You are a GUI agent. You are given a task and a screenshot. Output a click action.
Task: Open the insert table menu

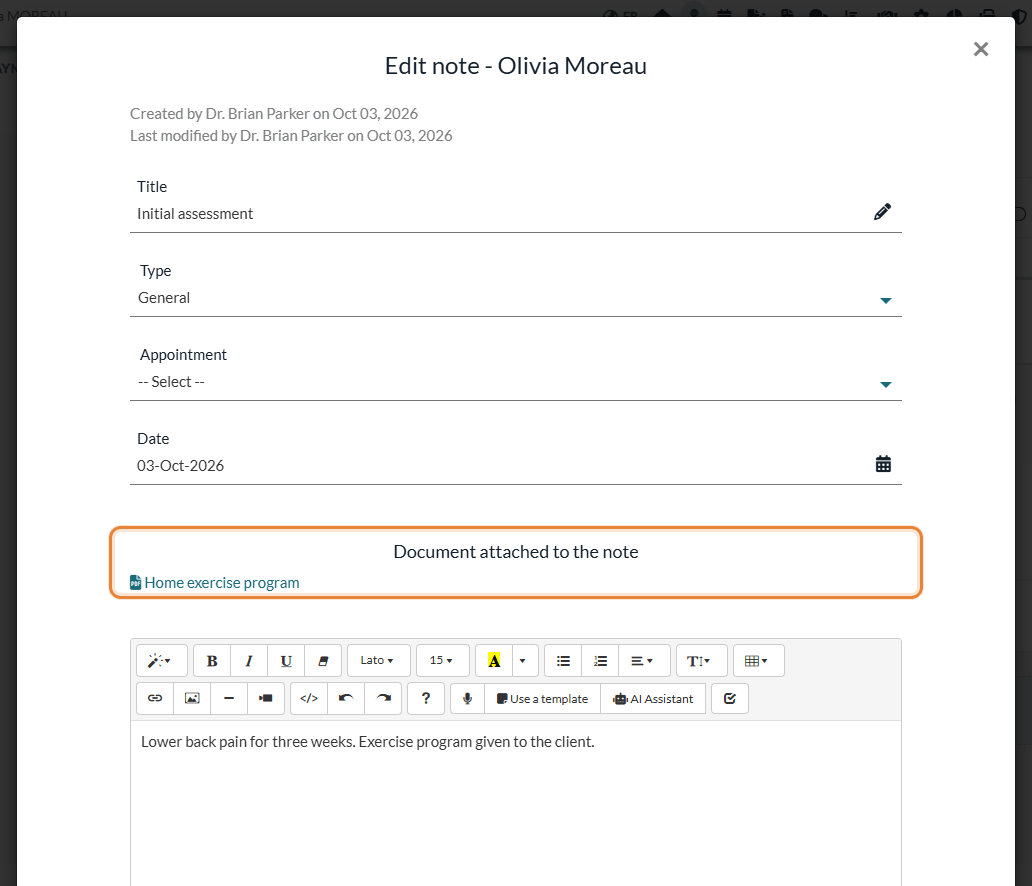click(x=758, y=660)
